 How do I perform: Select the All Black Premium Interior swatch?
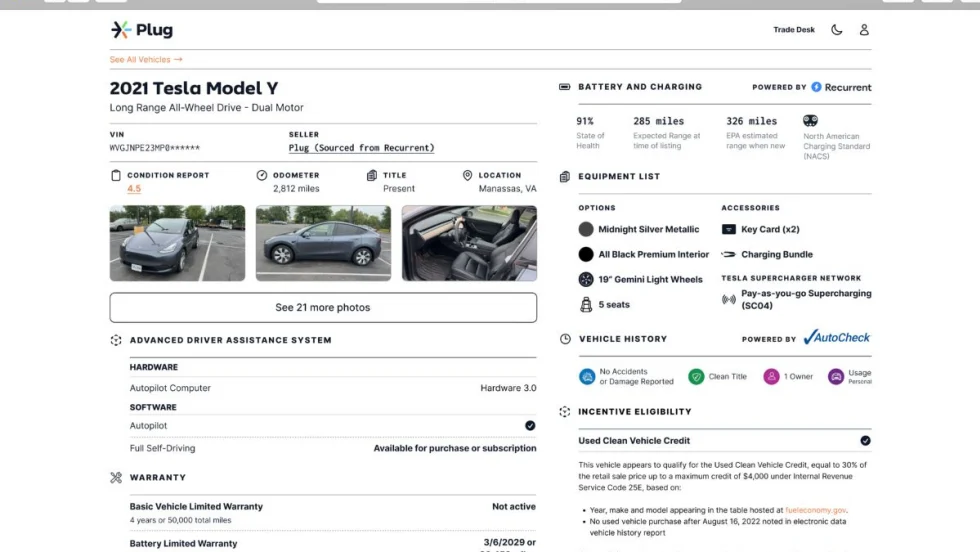tap(586, 254)
